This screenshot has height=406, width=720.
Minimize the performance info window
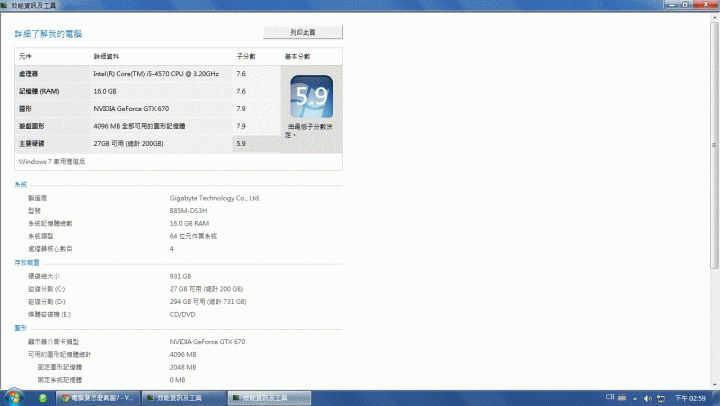point(671,5)
